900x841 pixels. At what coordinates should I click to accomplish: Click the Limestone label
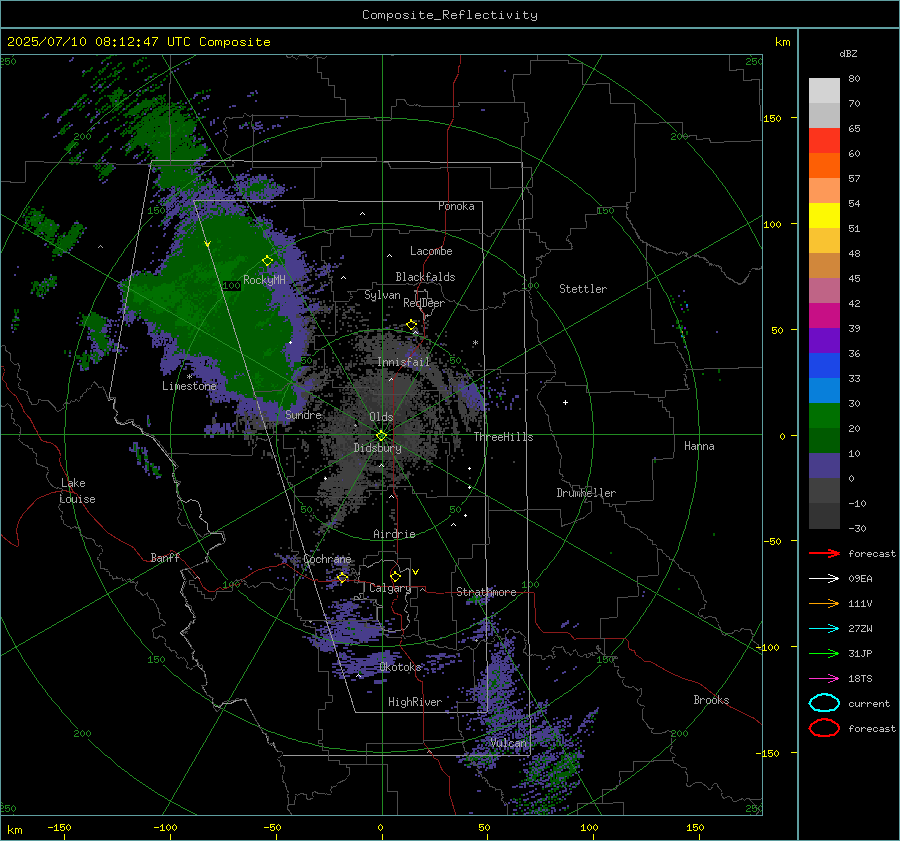tap(189, 386)
